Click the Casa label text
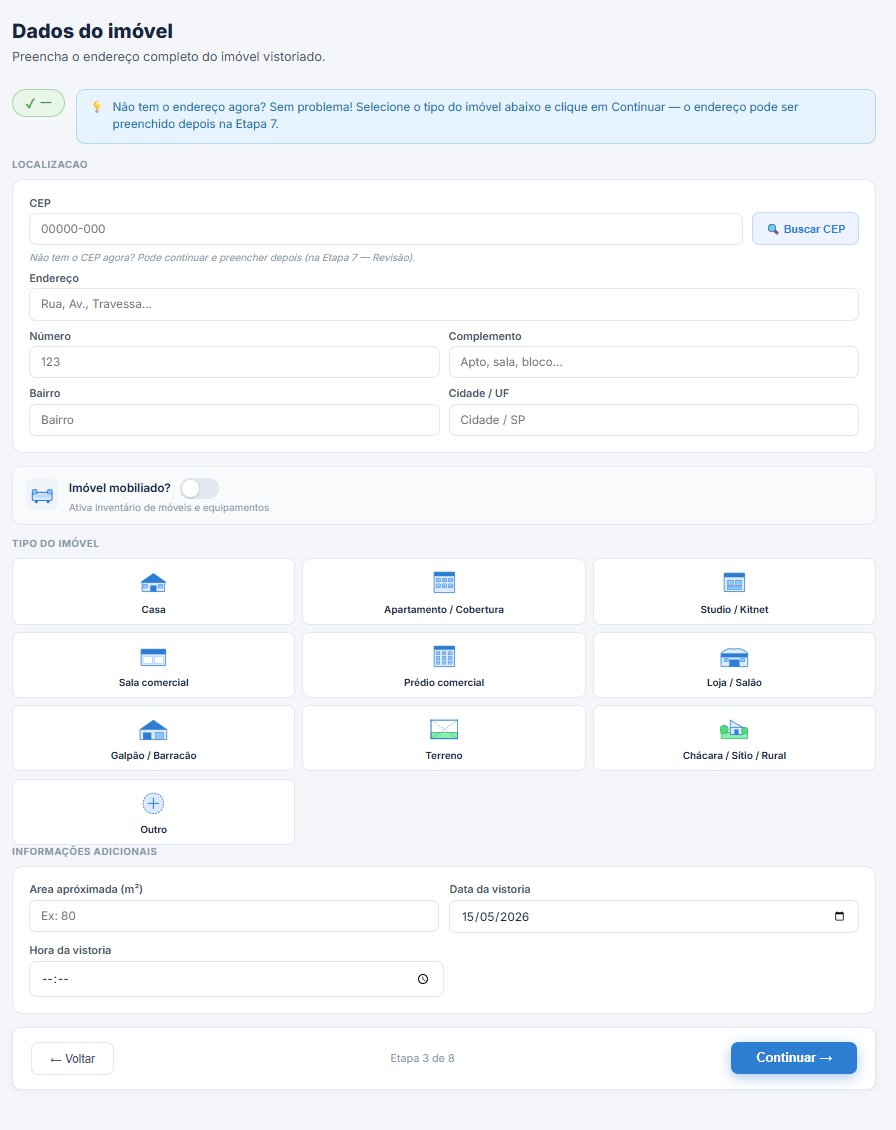896x1130 pixels. click(153, 610)
